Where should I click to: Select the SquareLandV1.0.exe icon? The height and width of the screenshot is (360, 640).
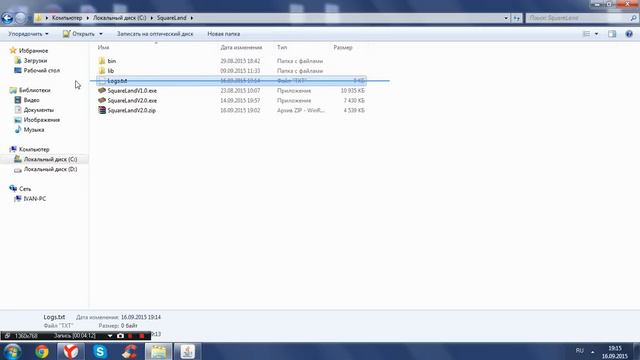[x=102, y=91]
